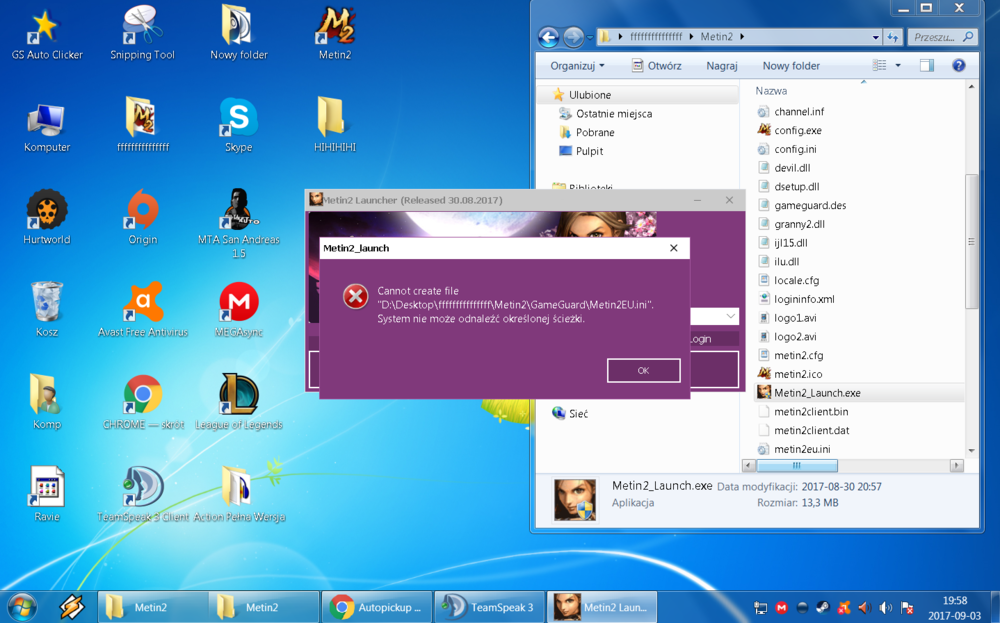Screen dimensions: 1000x623
Task: Open the Winamp lightning taskbar icon
Action: [x=71, y=606]
